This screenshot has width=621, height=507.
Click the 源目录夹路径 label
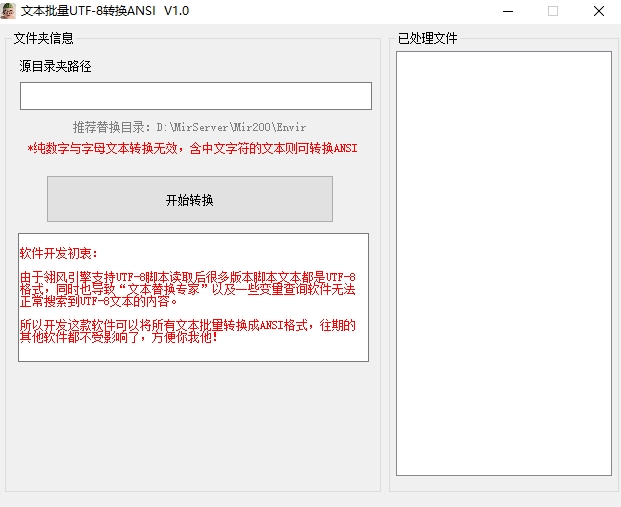pos(56,66)
